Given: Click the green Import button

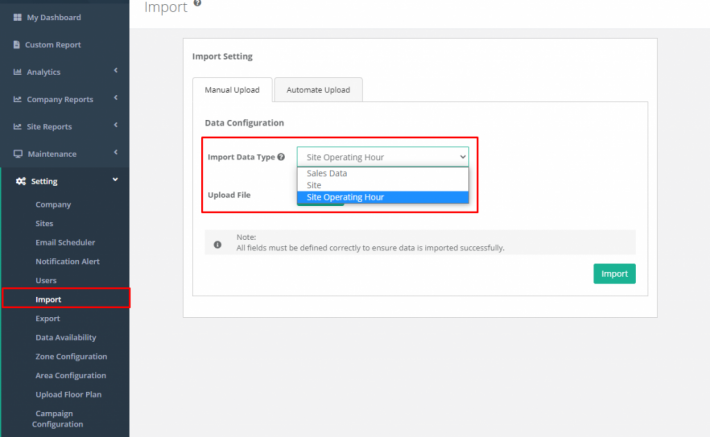Looking at the screenshot, I should [614, 274].
